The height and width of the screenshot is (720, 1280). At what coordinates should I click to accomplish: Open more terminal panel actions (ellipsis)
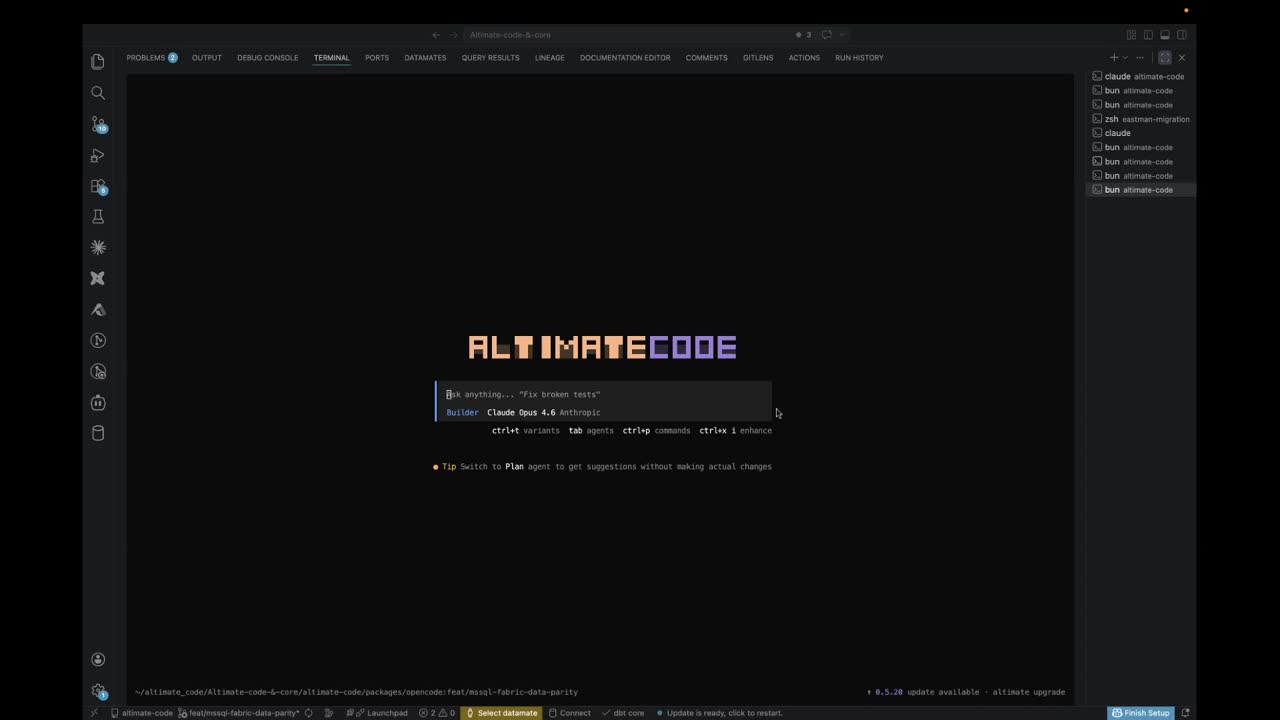(x=1139, y=58)
